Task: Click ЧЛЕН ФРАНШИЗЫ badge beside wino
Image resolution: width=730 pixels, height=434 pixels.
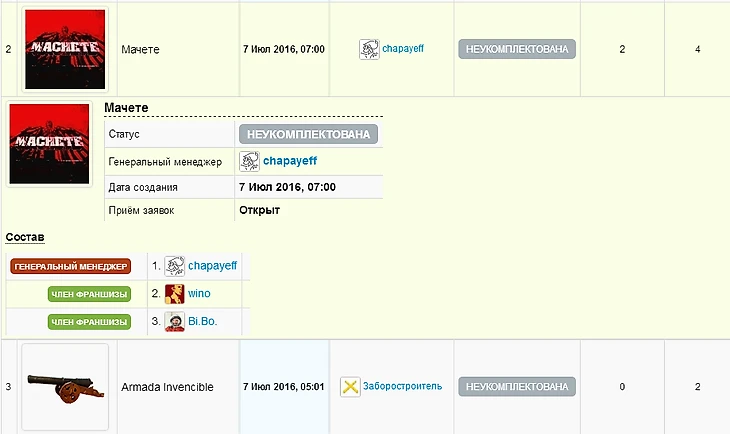Action: point(89,294)
